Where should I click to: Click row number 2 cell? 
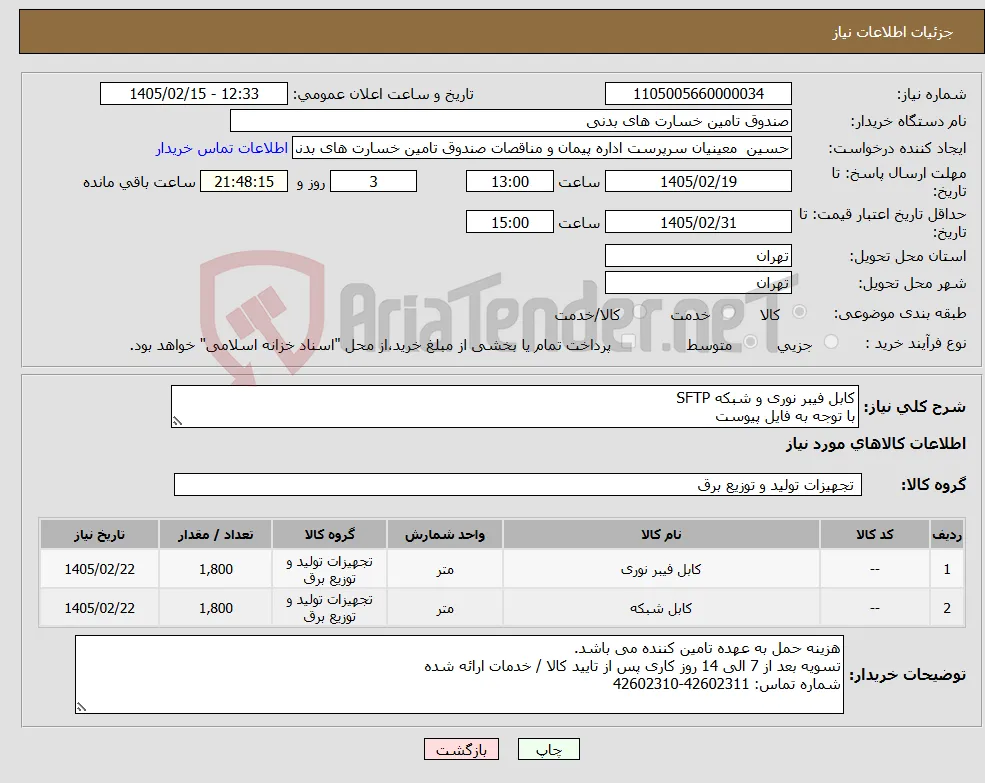click(947, 608)
